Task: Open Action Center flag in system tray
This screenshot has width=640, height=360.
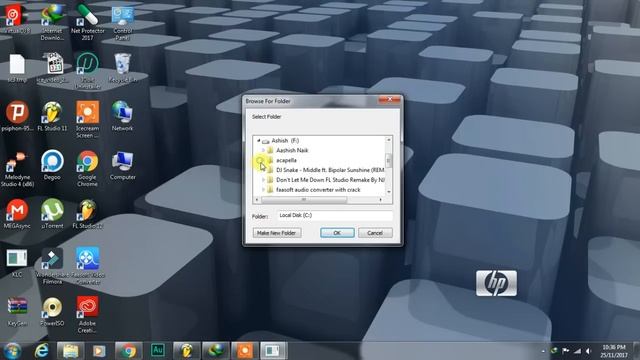Action: (566, 351)
